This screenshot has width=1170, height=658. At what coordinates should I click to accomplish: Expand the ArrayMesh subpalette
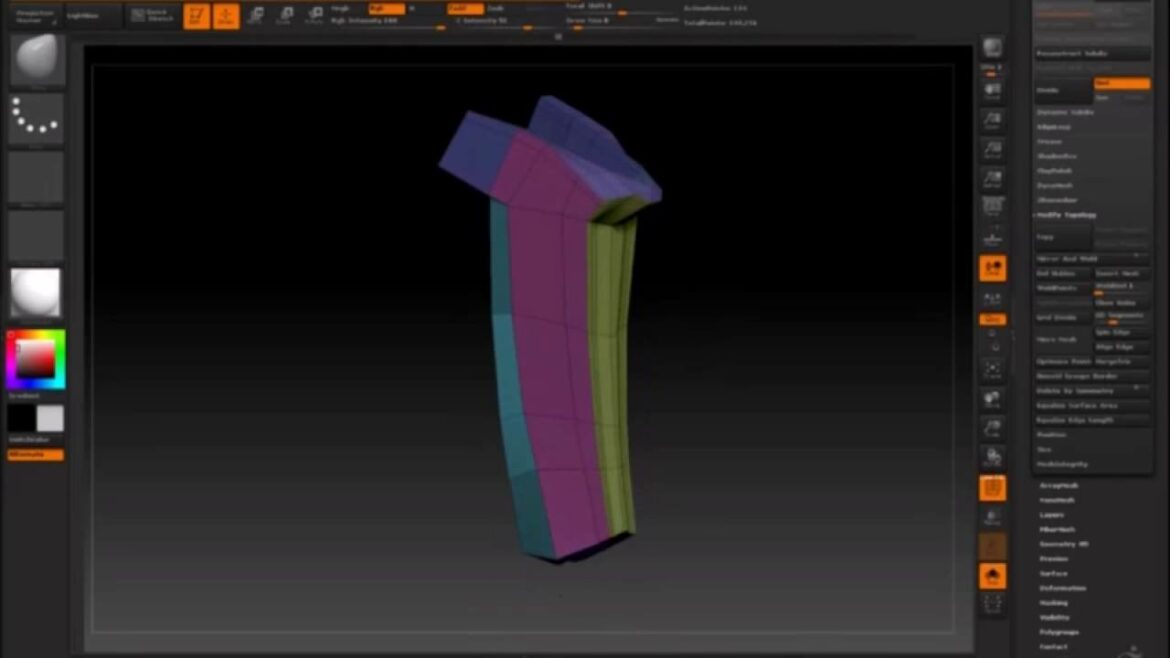click(x=1058, y=486)
